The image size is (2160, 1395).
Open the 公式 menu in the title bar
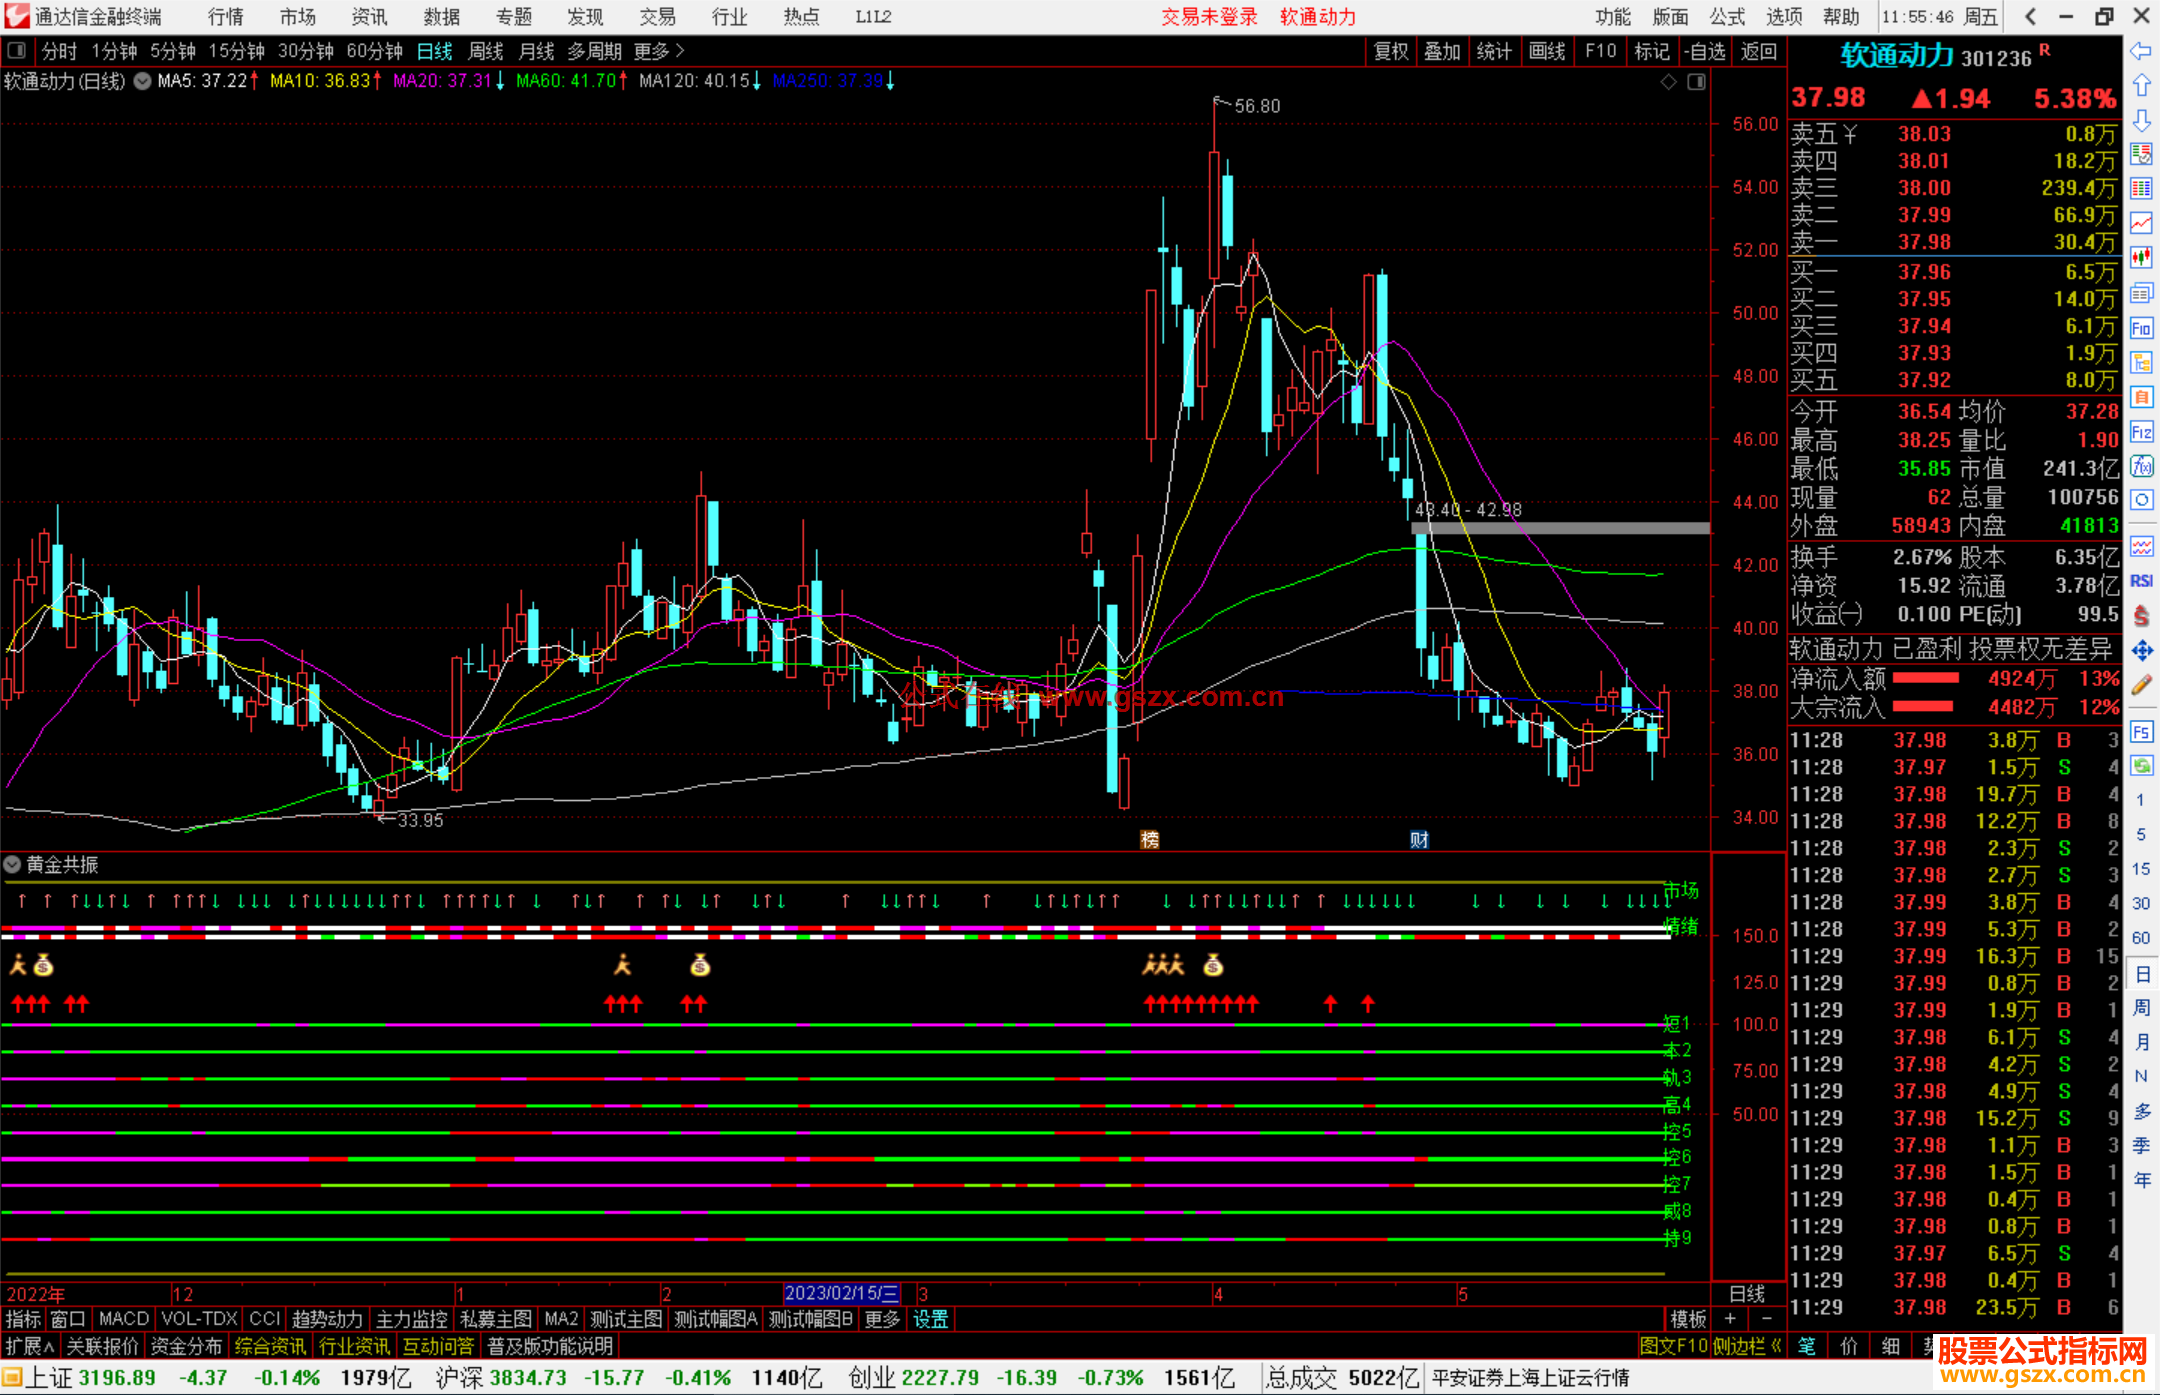1726,16
